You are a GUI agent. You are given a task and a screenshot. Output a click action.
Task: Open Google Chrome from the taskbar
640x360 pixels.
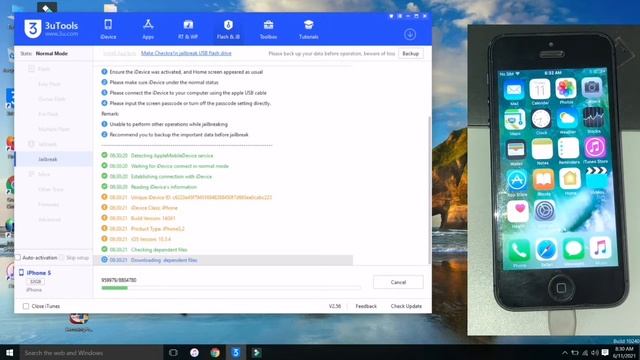click(x=215, y=353)
